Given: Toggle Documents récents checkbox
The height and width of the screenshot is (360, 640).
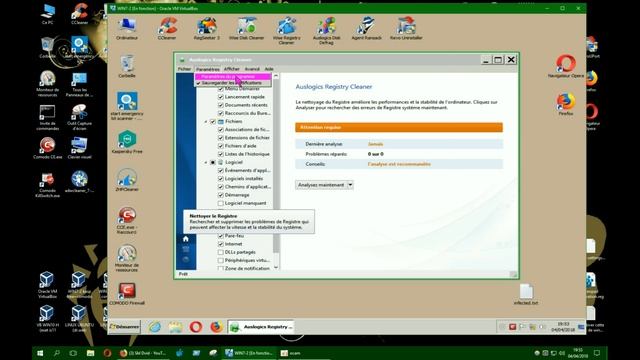Looking at the screenshot, I should (x=221, y=105).
